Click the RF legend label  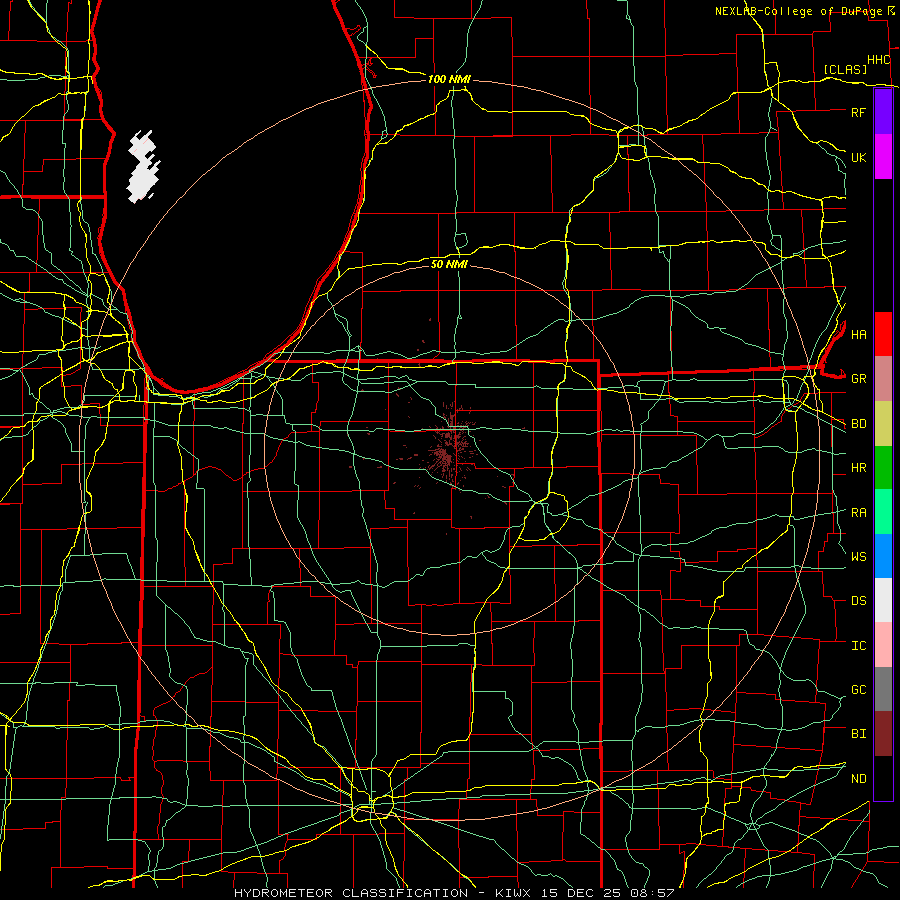point(859,112)
